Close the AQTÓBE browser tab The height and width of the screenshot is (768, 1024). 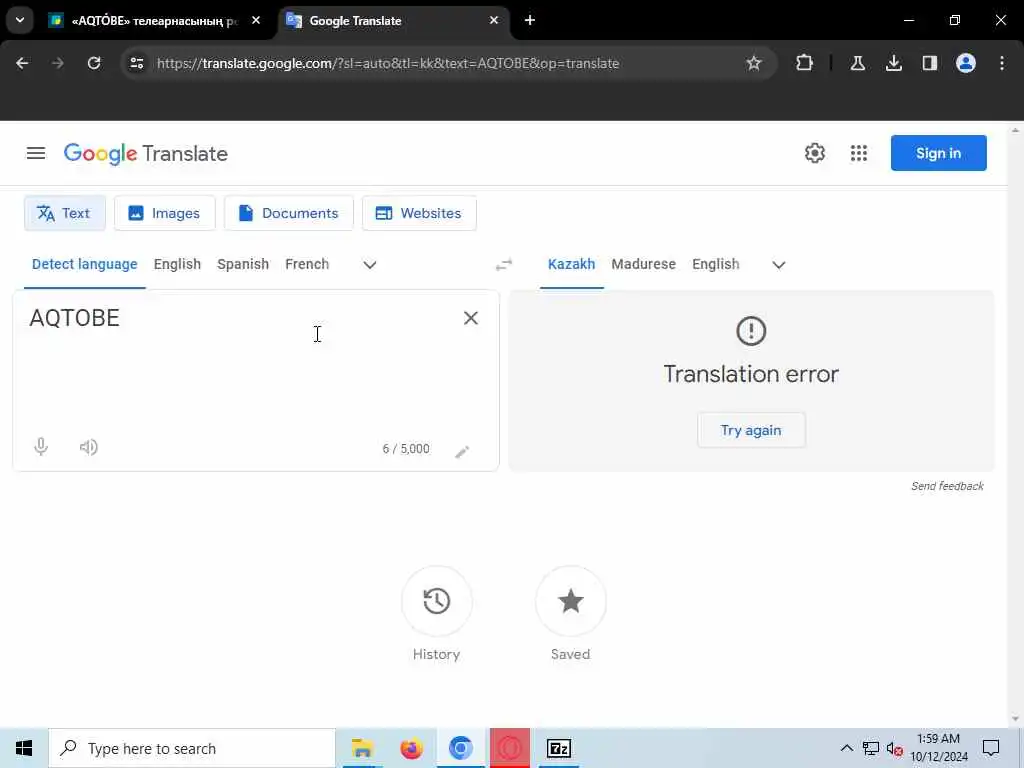click(256, 20)
